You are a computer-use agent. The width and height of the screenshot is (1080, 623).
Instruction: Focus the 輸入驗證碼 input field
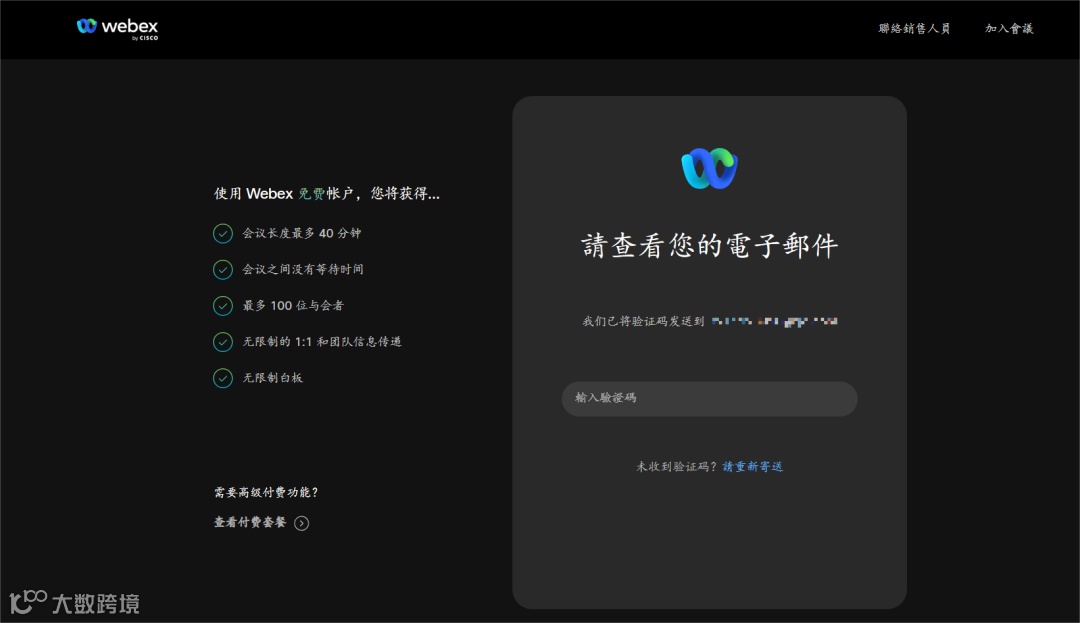(709, 399)
